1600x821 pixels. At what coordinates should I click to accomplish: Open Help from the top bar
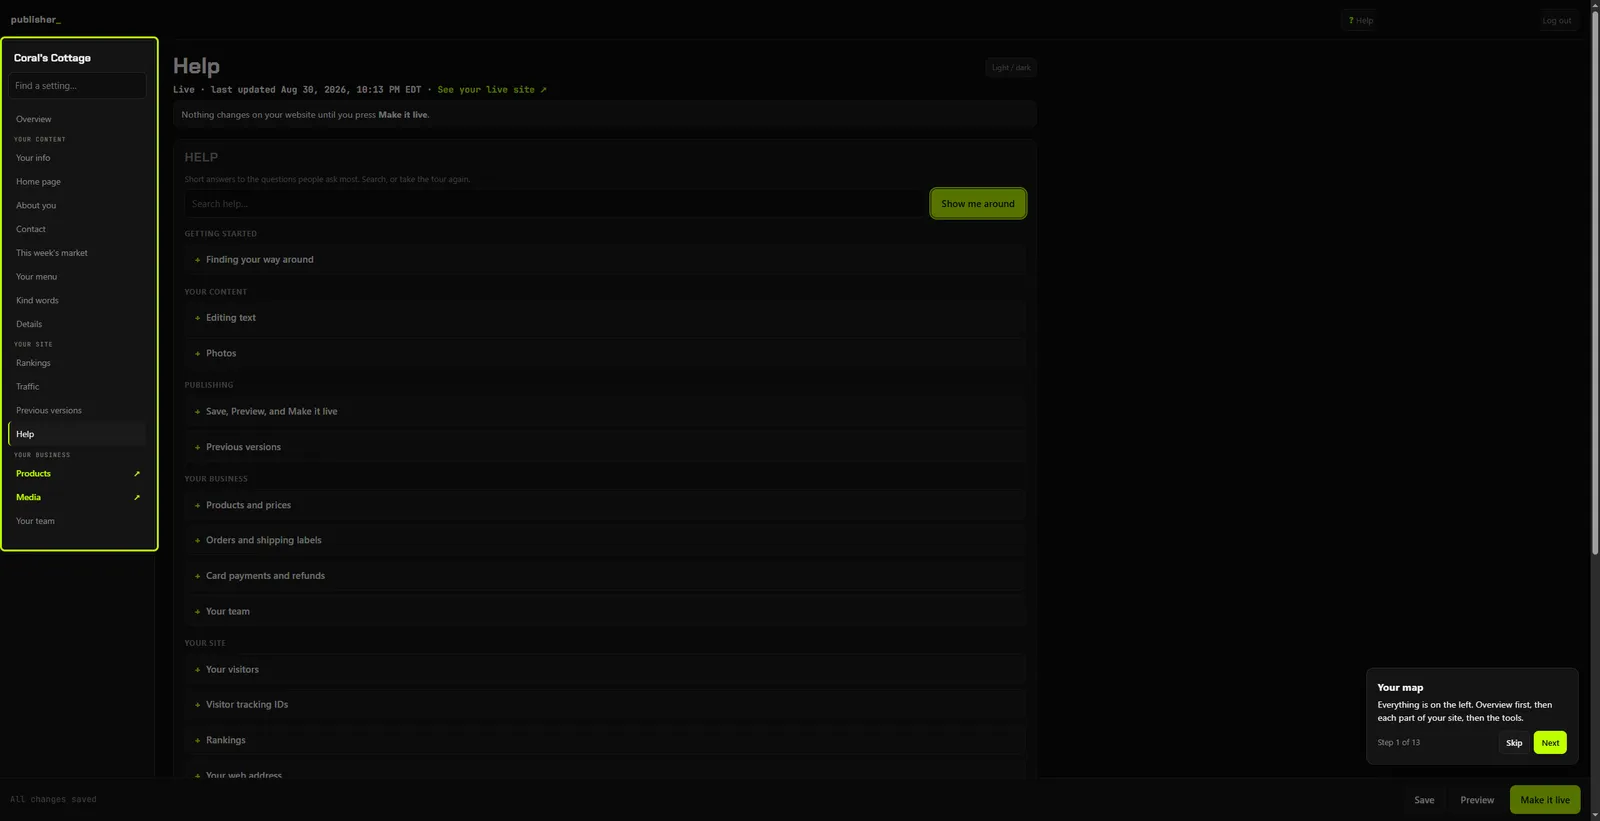tap(1361, 21)
